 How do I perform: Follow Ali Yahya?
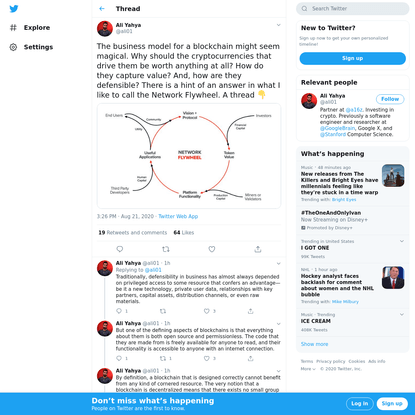pos(390,99)
